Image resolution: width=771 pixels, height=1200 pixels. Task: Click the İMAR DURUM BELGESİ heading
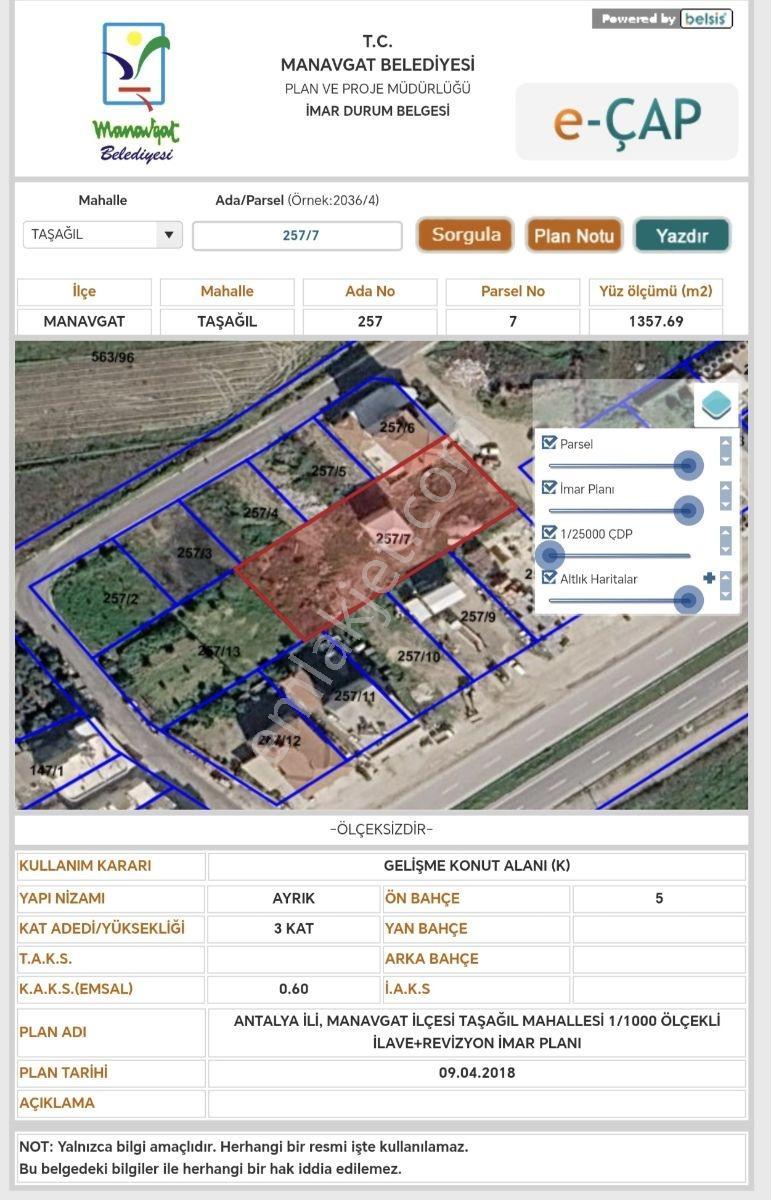click(x=377, y=111)
